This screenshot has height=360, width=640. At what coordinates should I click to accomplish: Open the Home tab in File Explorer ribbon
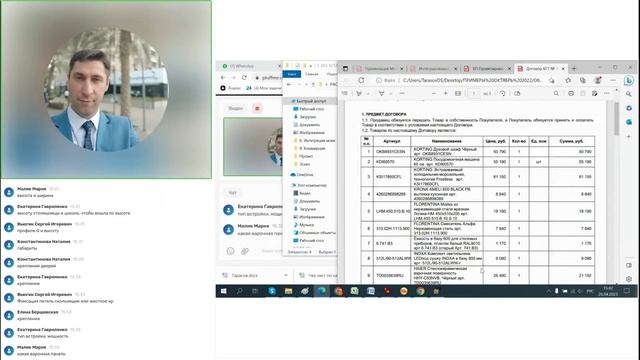[x=311, y=74]
